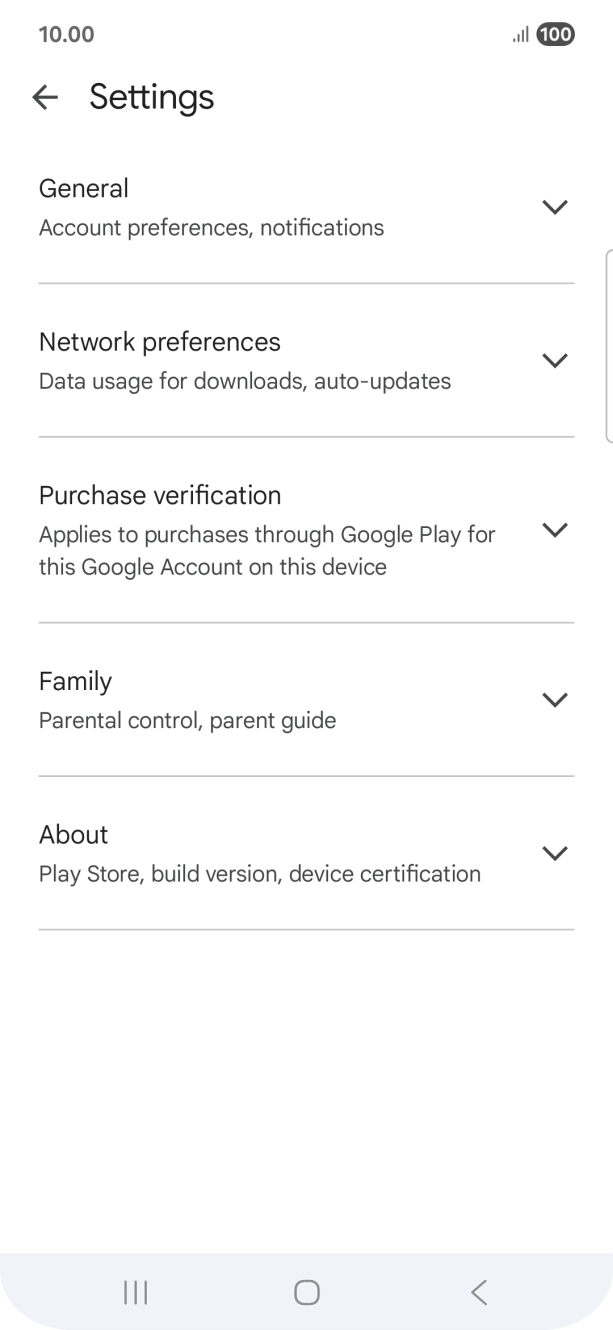Tap the system navigation back button

479,1292
